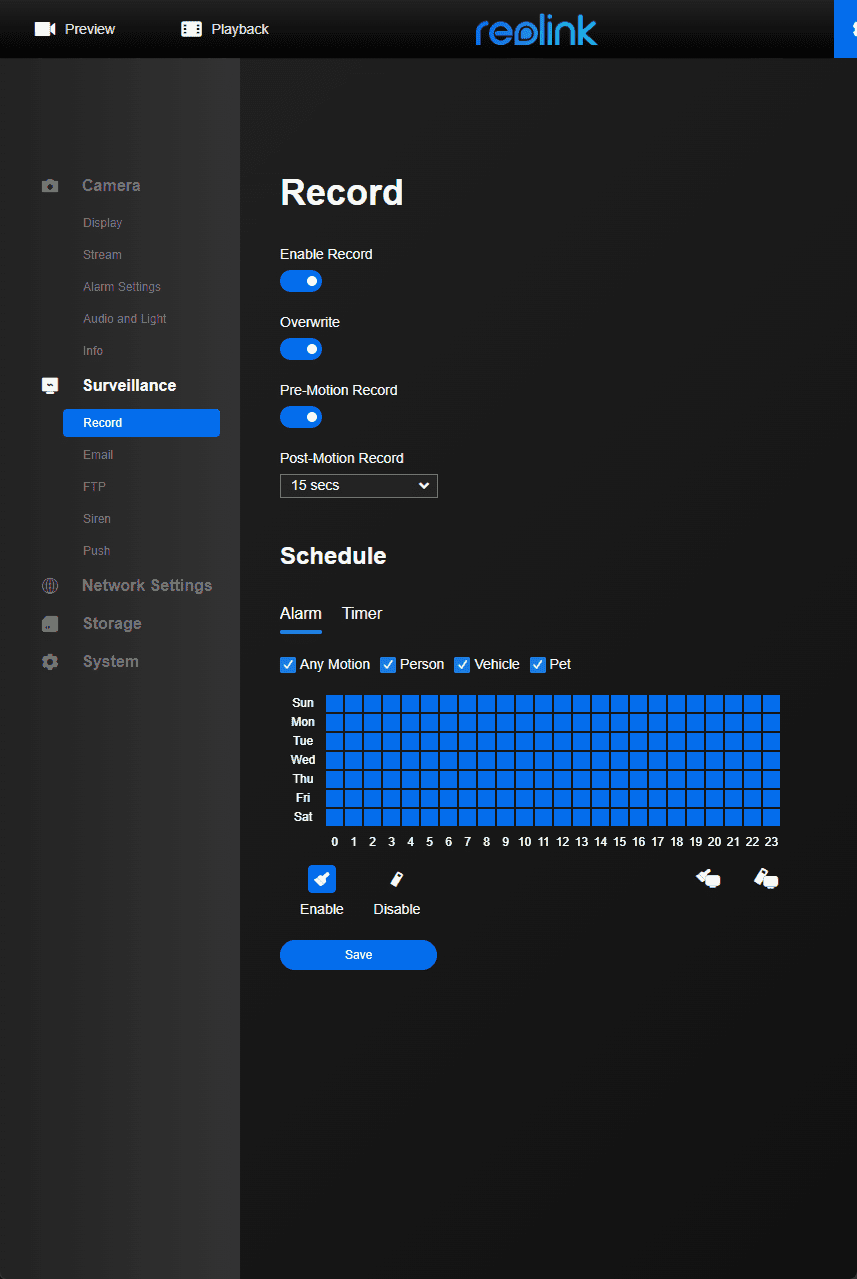Click the Playback film icon

[191, 29]
